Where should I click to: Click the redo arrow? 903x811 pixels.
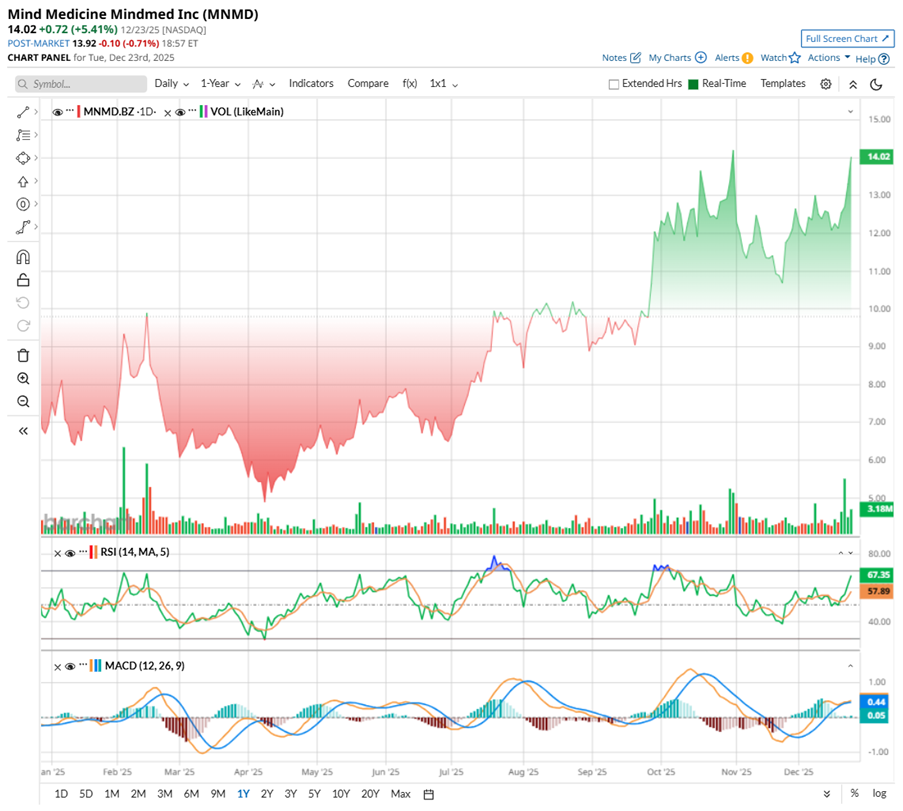[23, 326]
